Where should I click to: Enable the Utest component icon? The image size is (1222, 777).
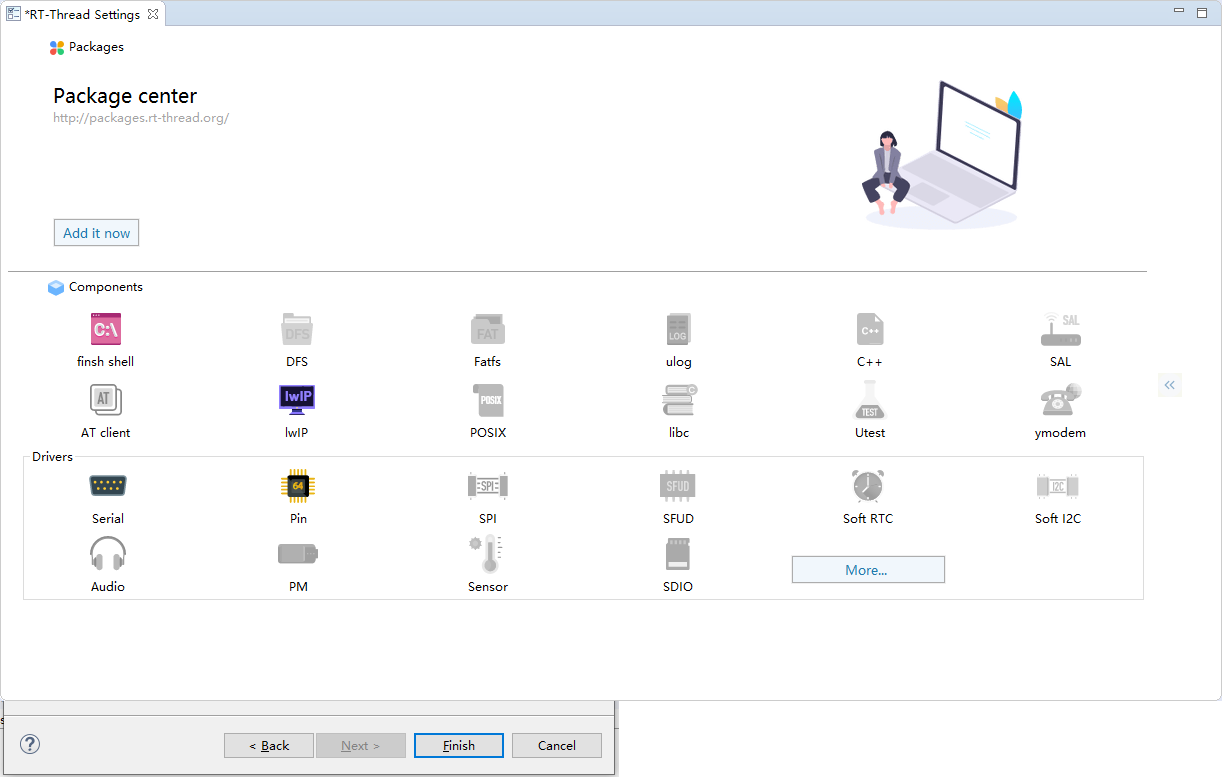click(869, 400)
